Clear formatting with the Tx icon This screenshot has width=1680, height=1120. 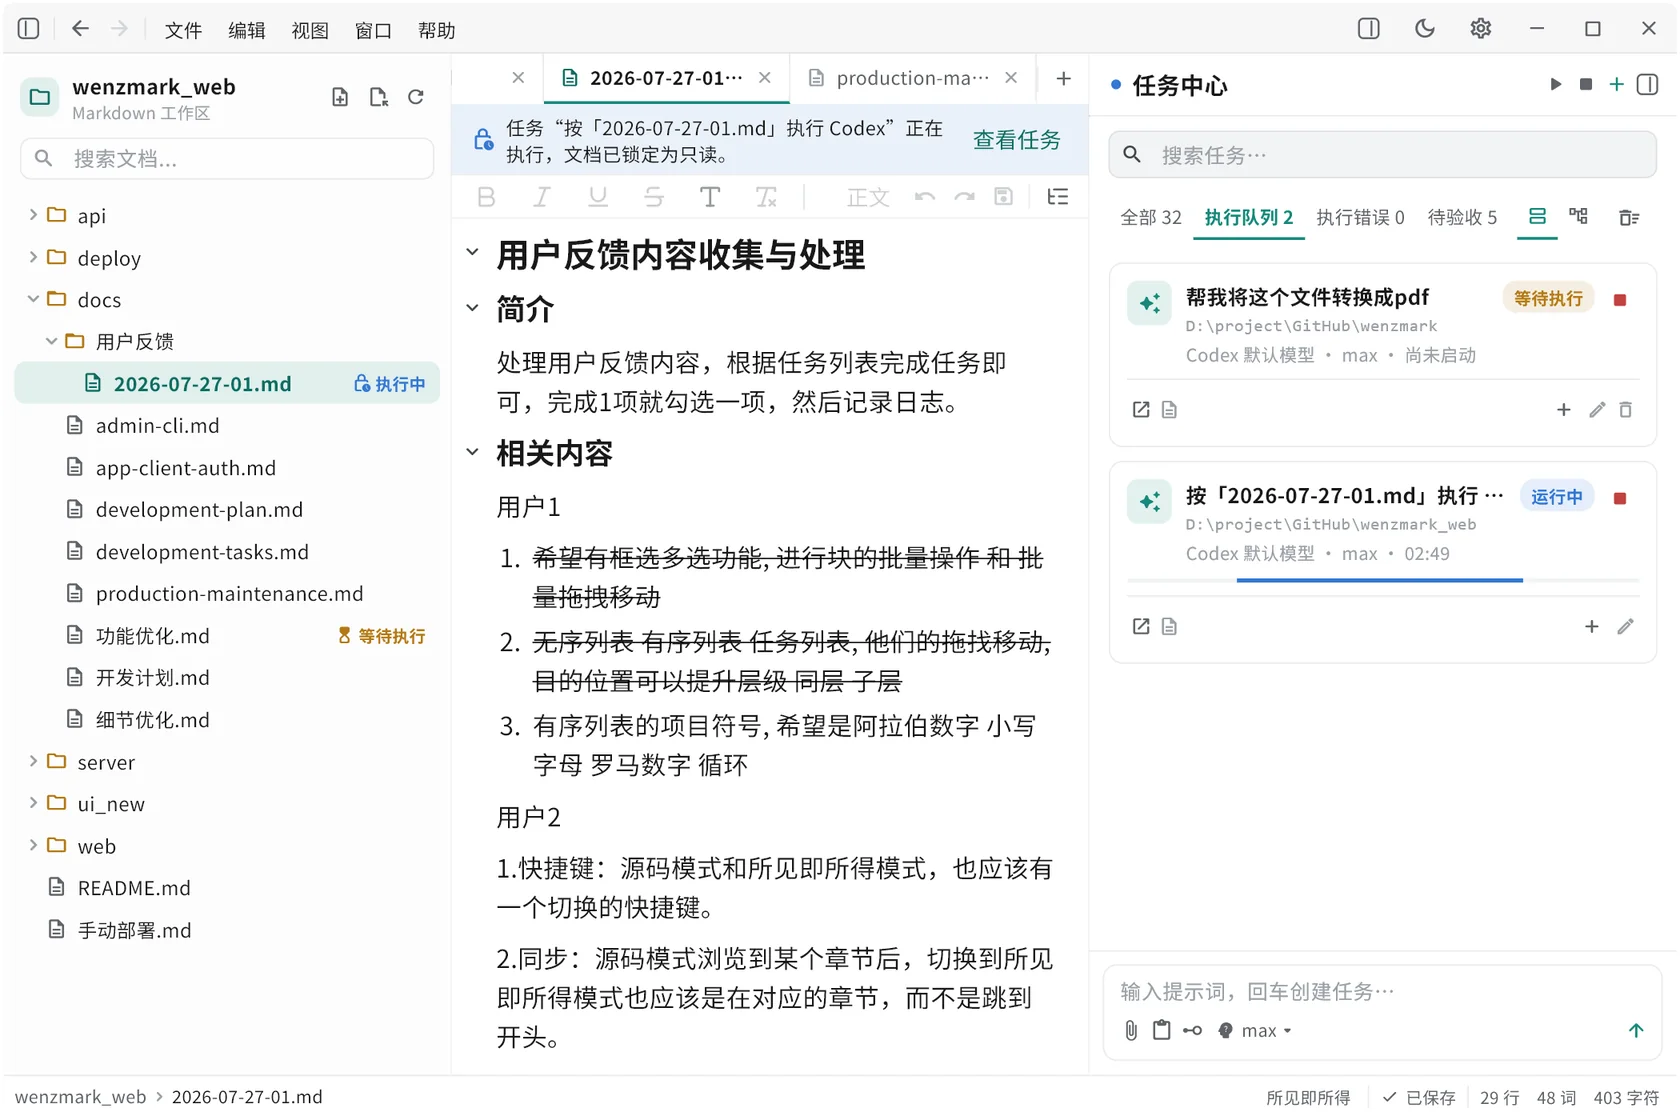[766, 197]
